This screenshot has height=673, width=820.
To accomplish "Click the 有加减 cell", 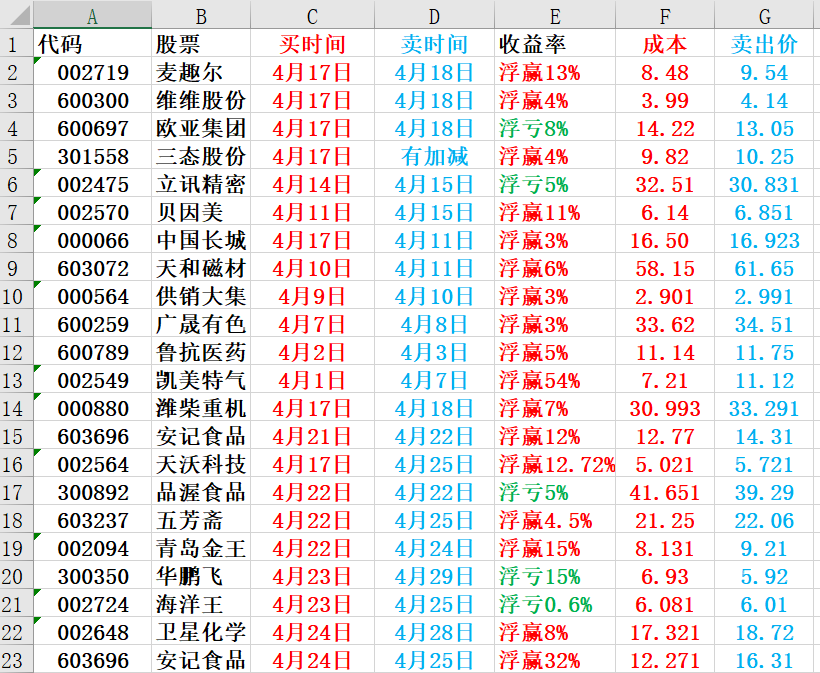I will coord(435,155).
